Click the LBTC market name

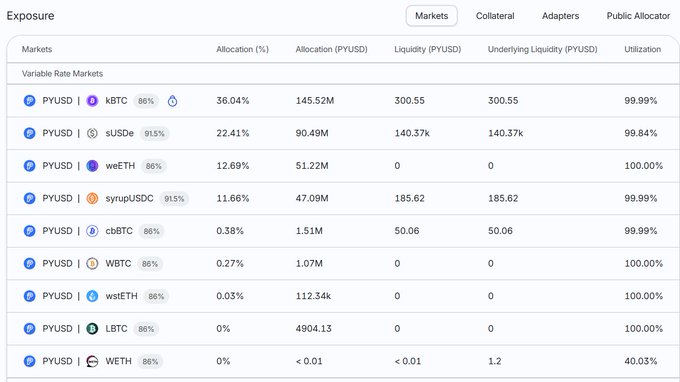click(116, 328)
